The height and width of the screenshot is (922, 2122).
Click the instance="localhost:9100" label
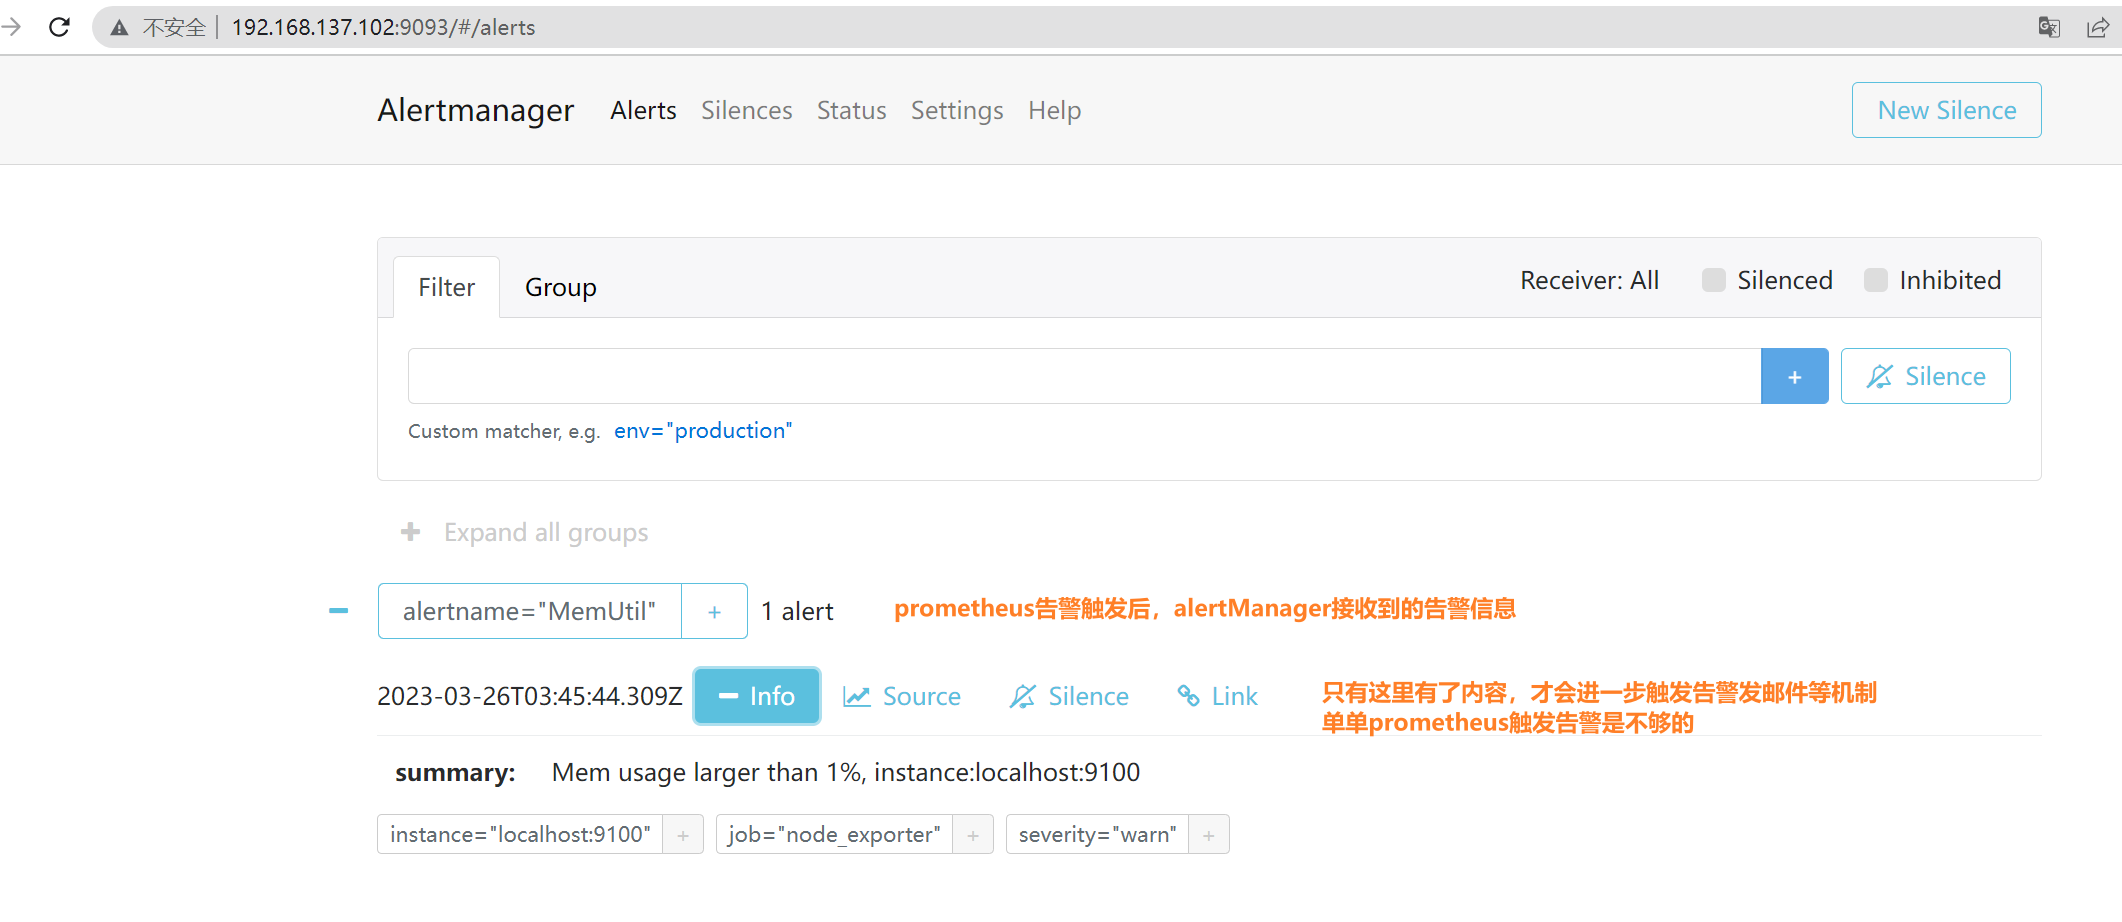(x=520, y=834)
